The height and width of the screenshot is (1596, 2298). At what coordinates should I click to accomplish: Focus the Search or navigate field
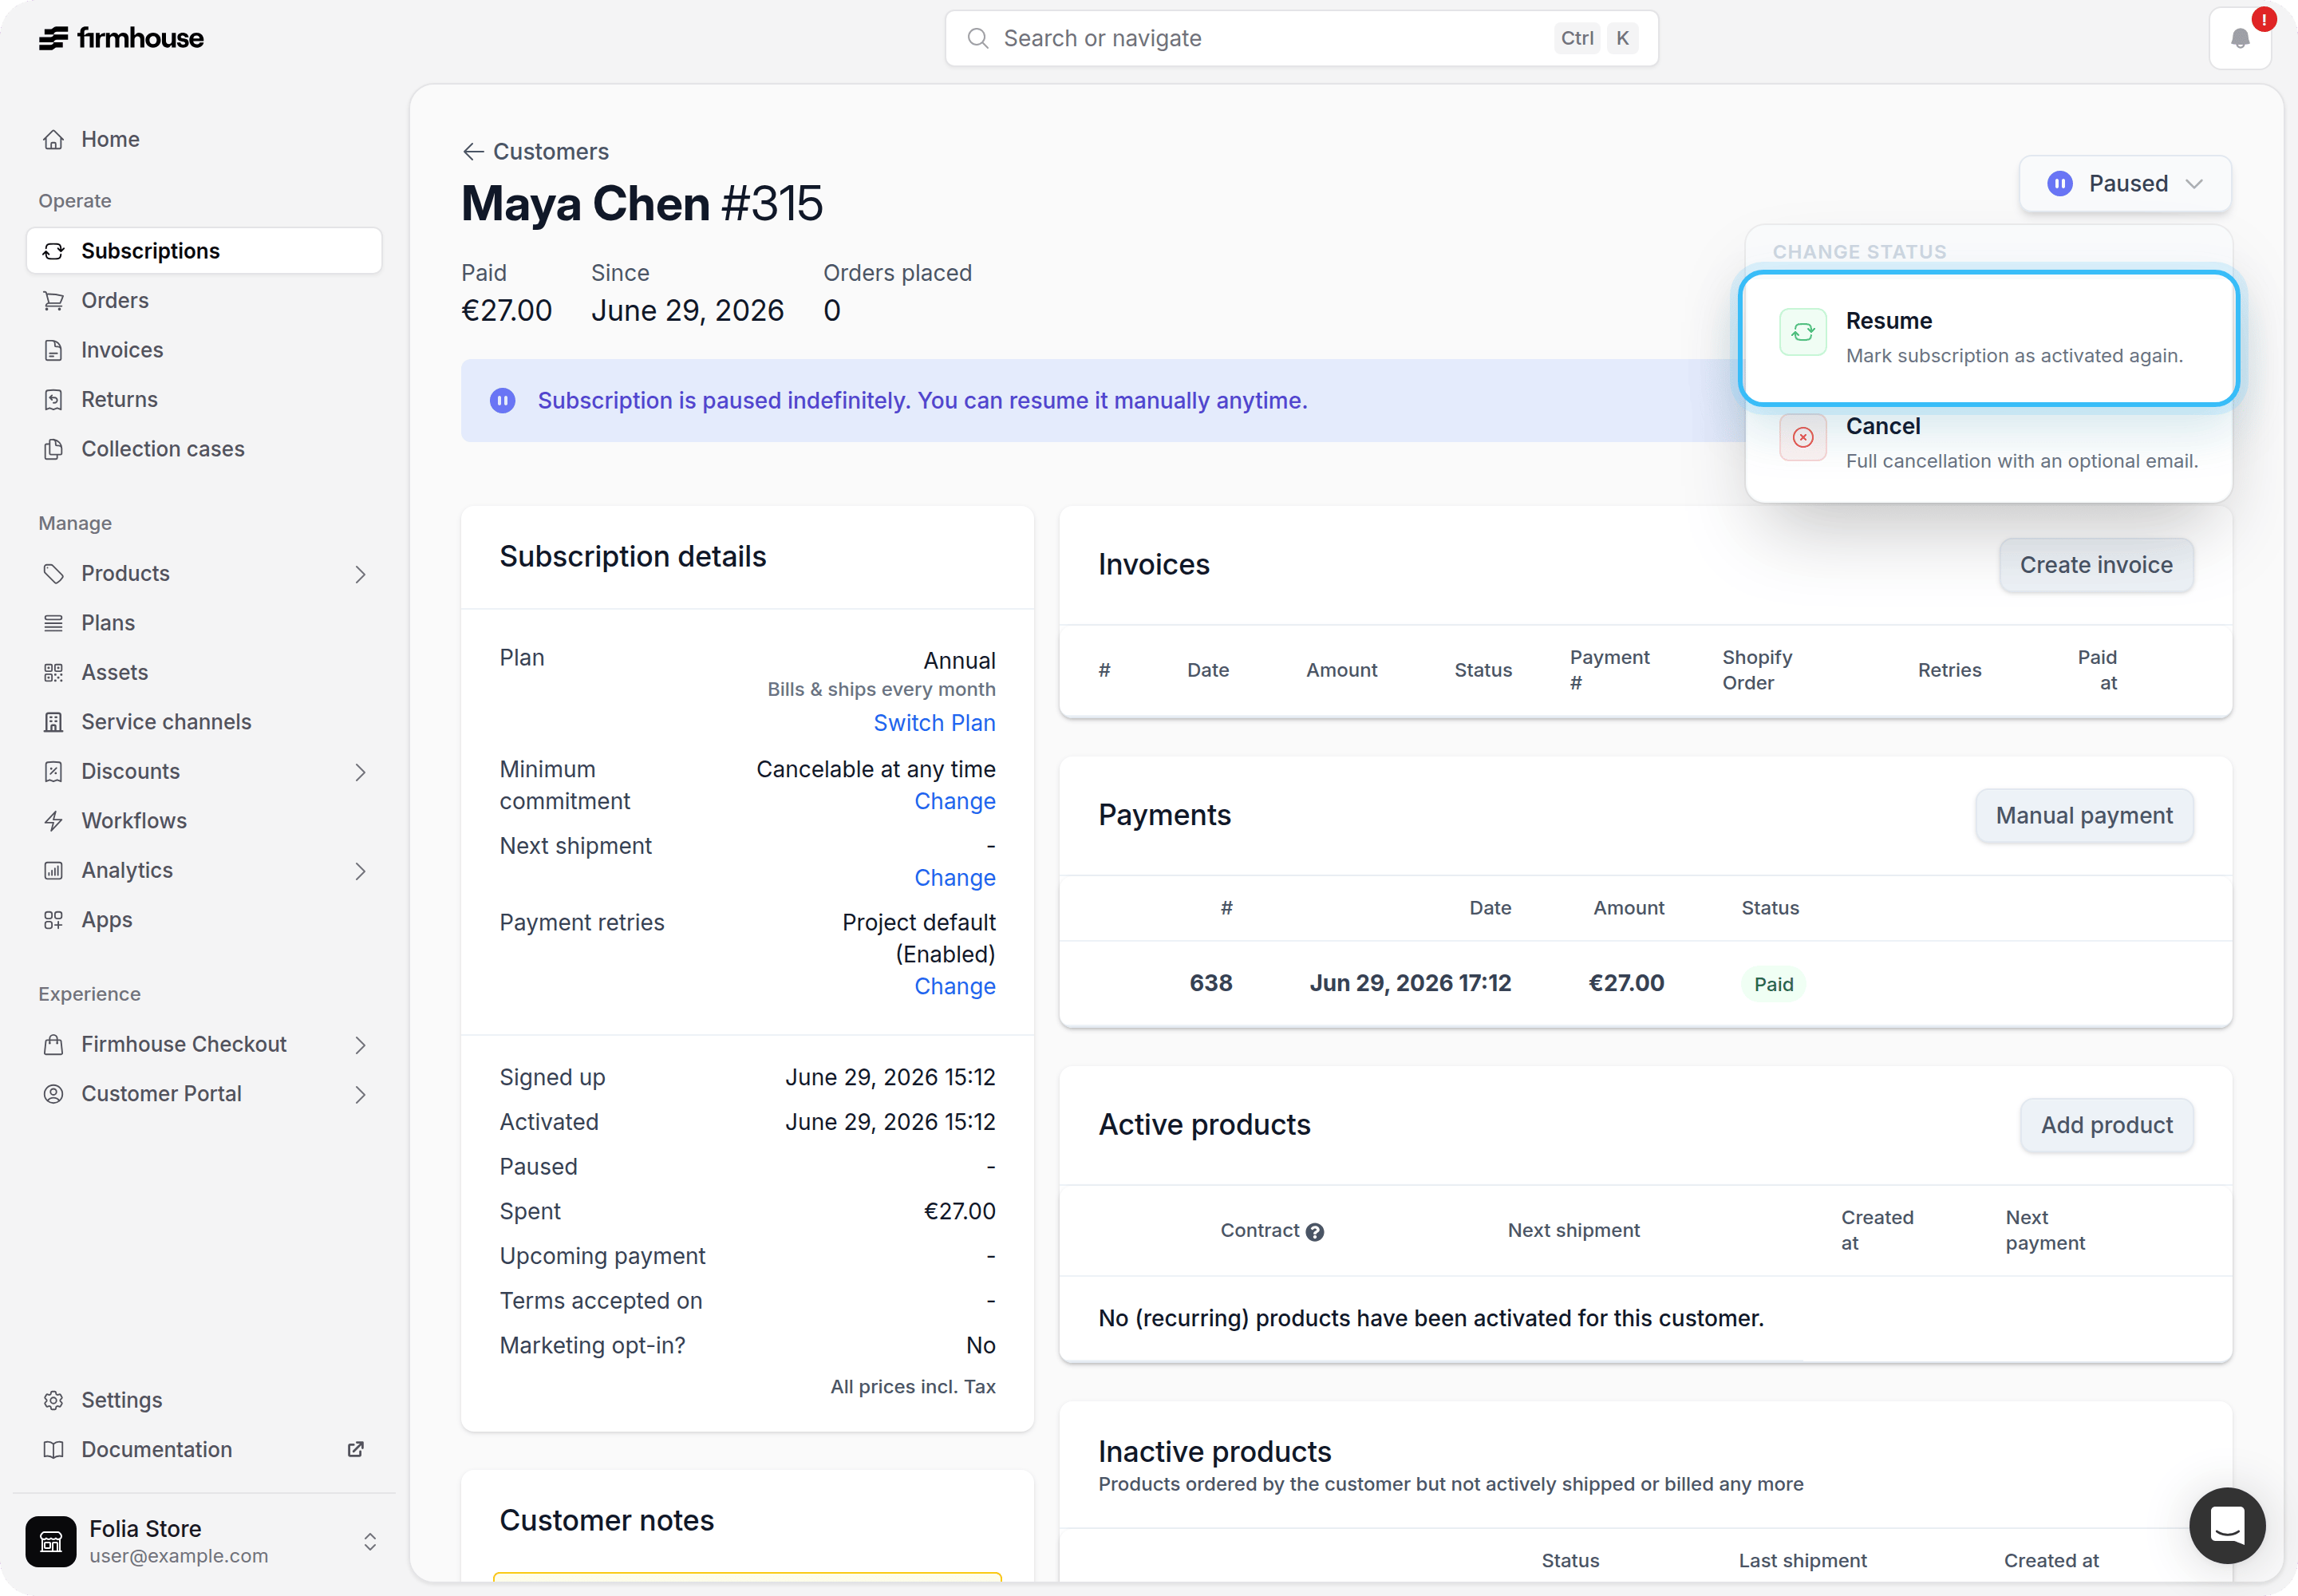coord(1302,38)
